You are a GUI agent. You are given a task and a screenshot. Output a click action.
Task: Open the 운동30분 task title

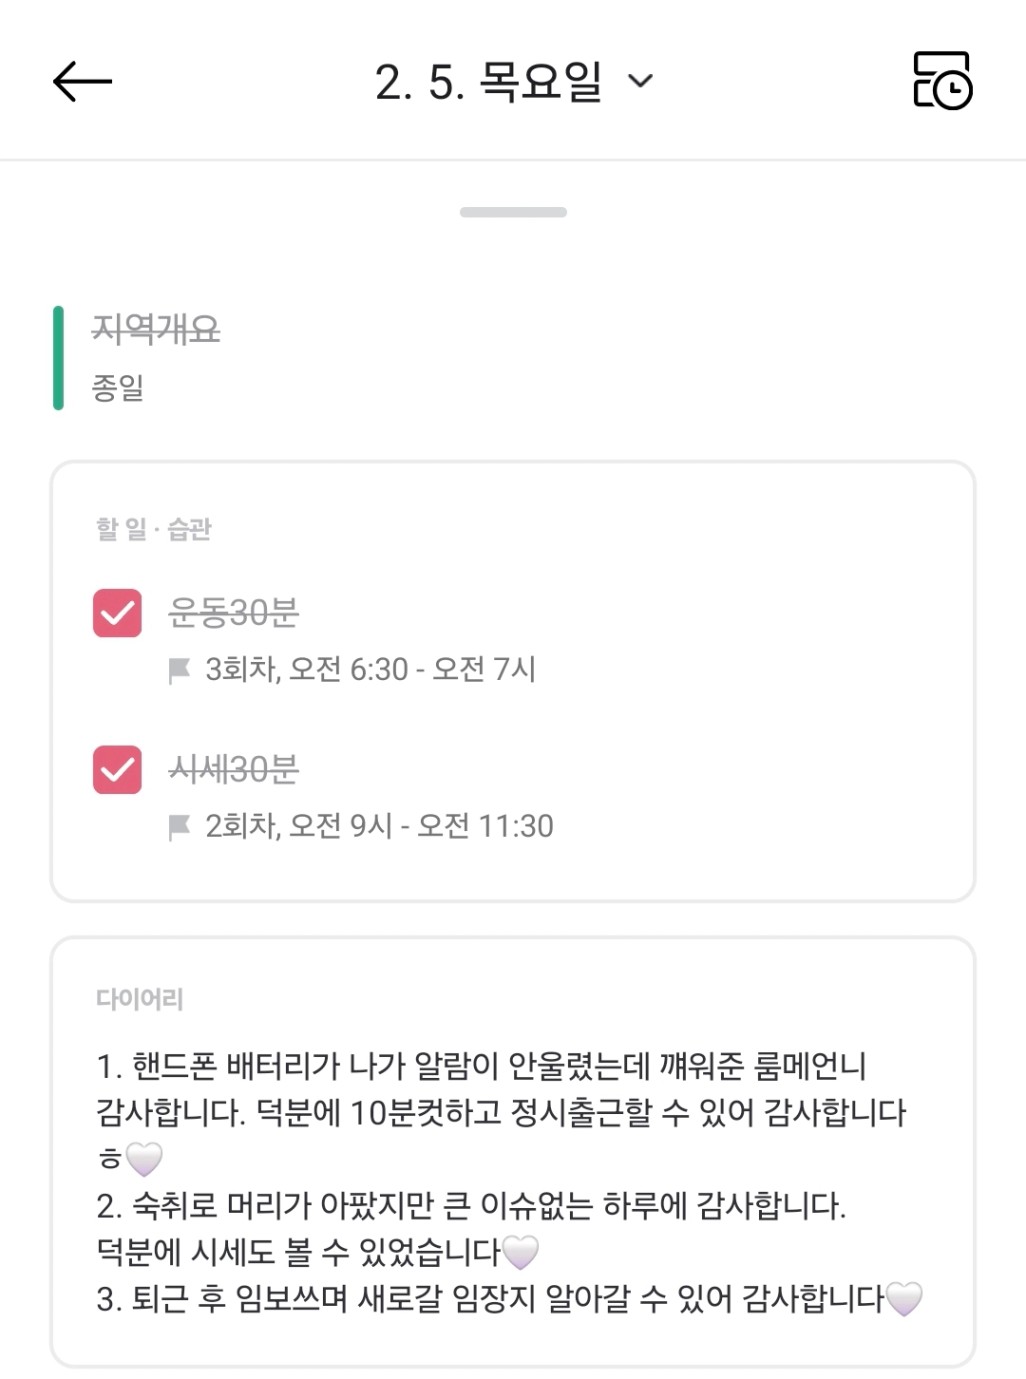coord(234,612)
